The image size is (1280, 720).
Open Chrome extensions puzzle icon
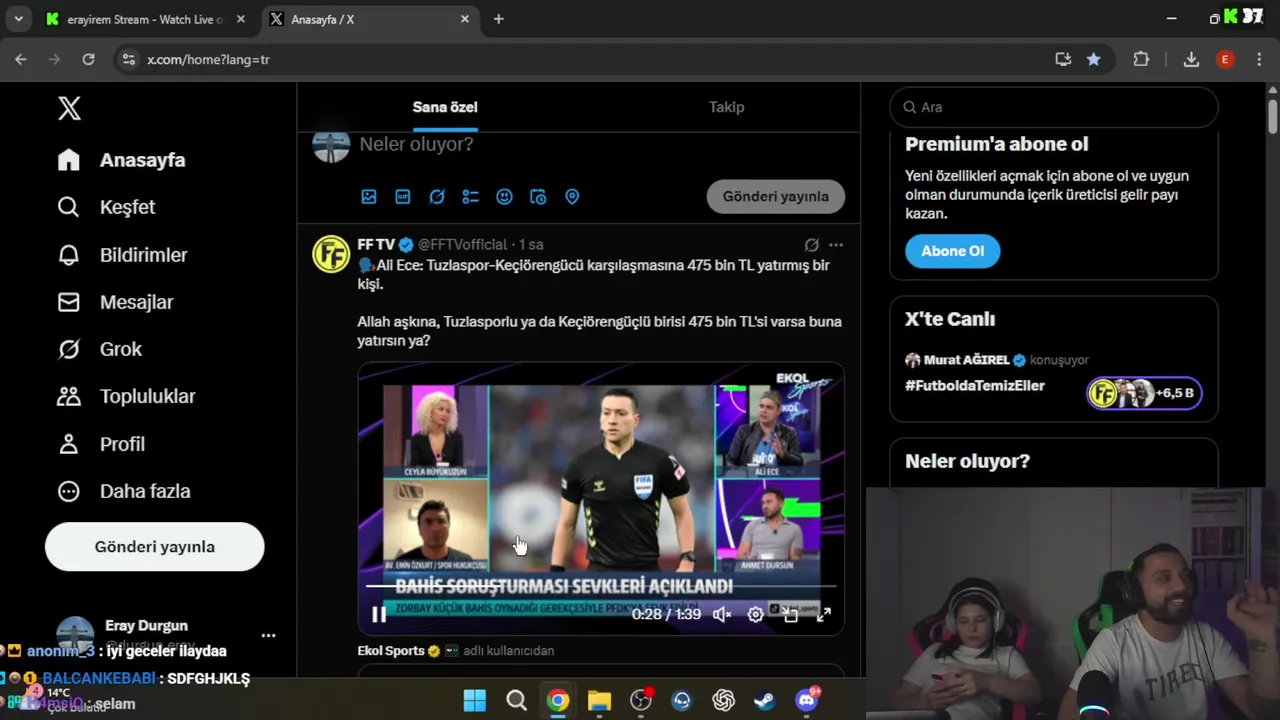pyautogui.click(x=1141, y=59)
